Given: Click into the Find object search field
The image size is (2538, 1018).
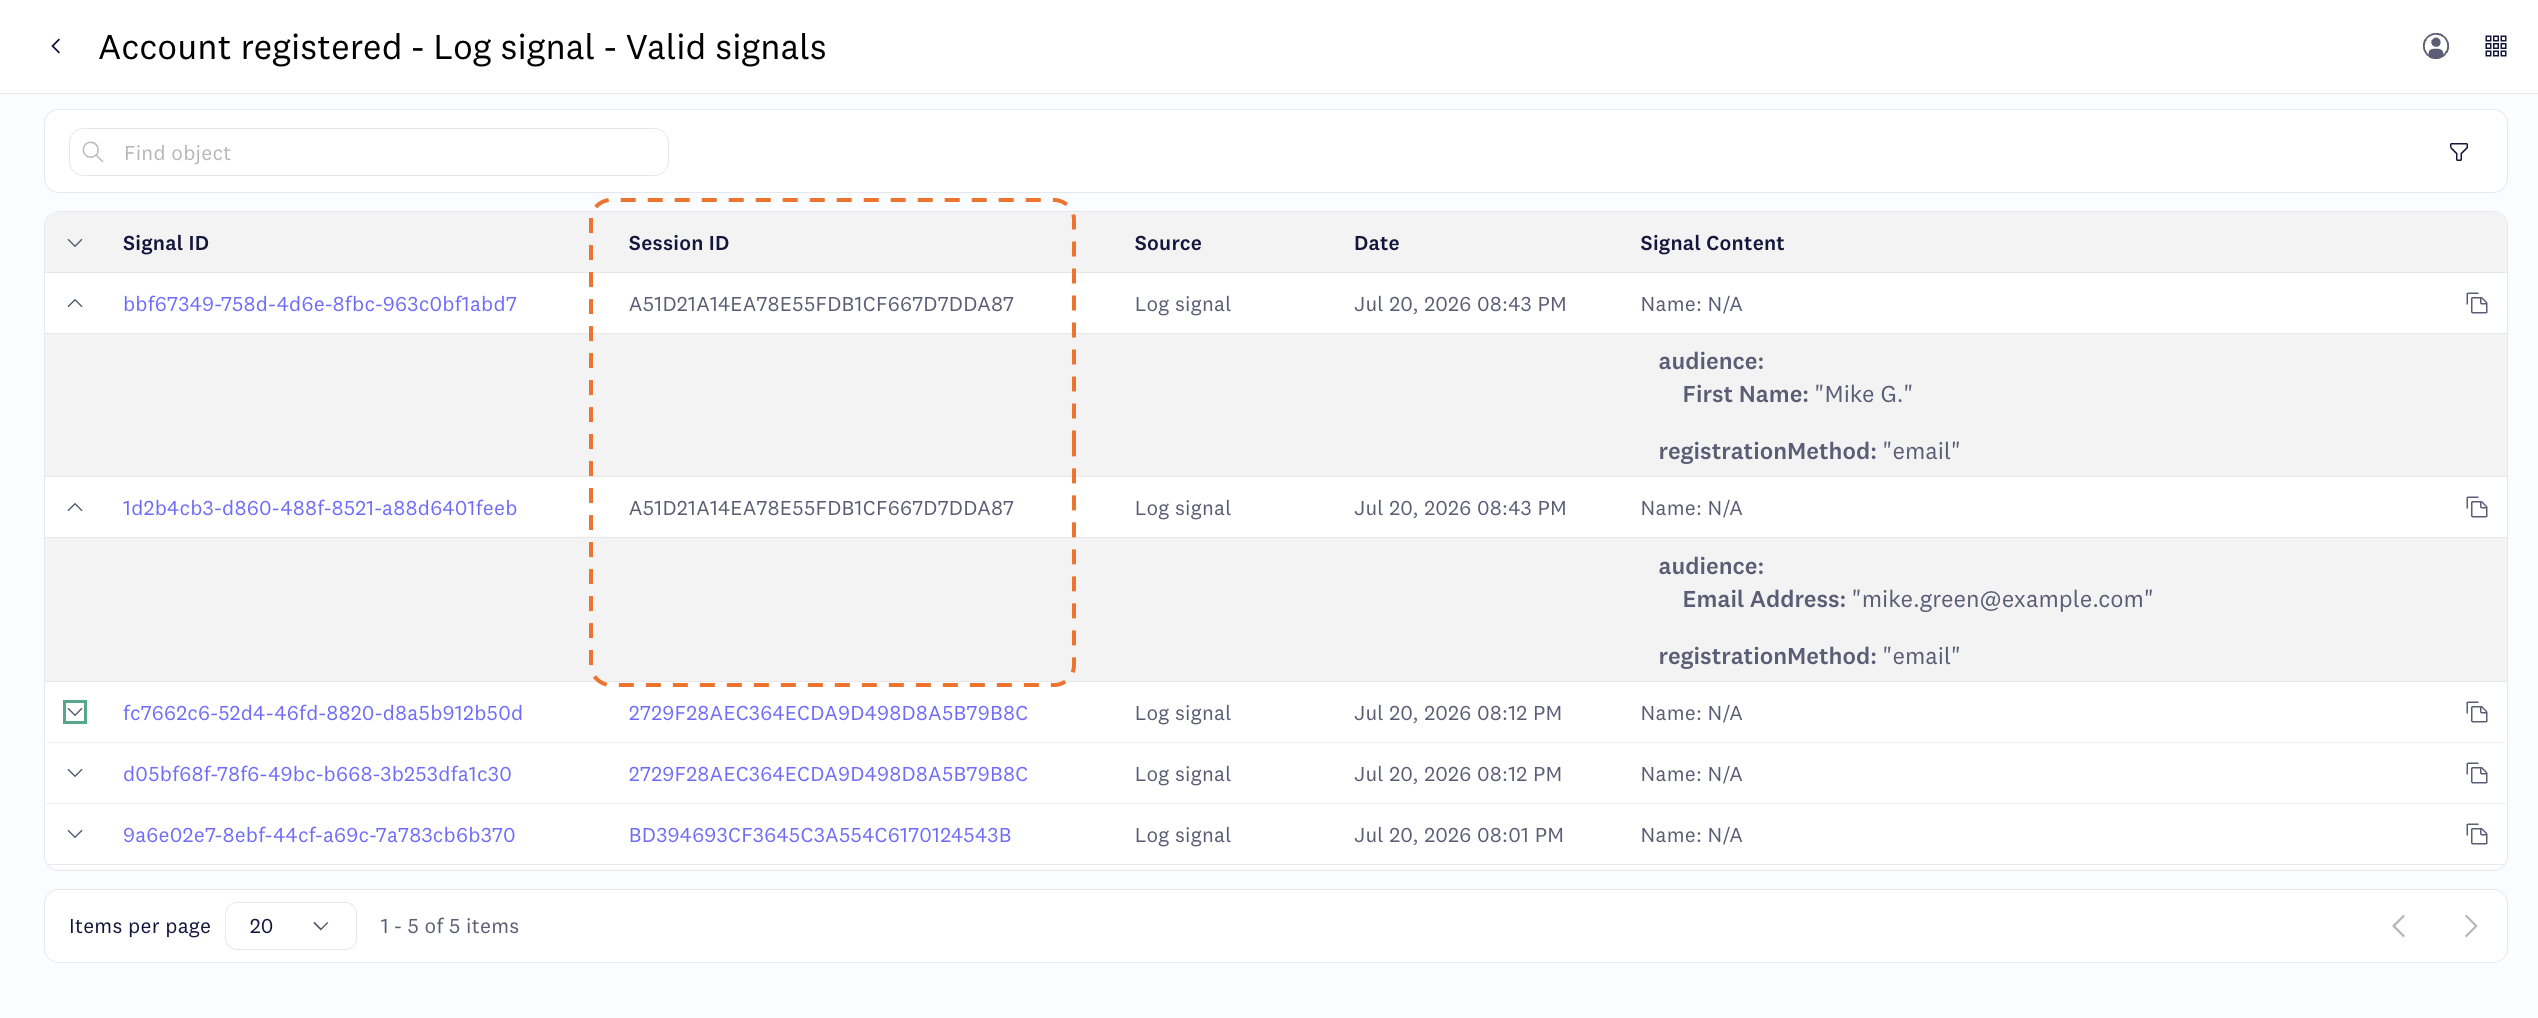Looking at the screenshot, I should tap(368, 152).
